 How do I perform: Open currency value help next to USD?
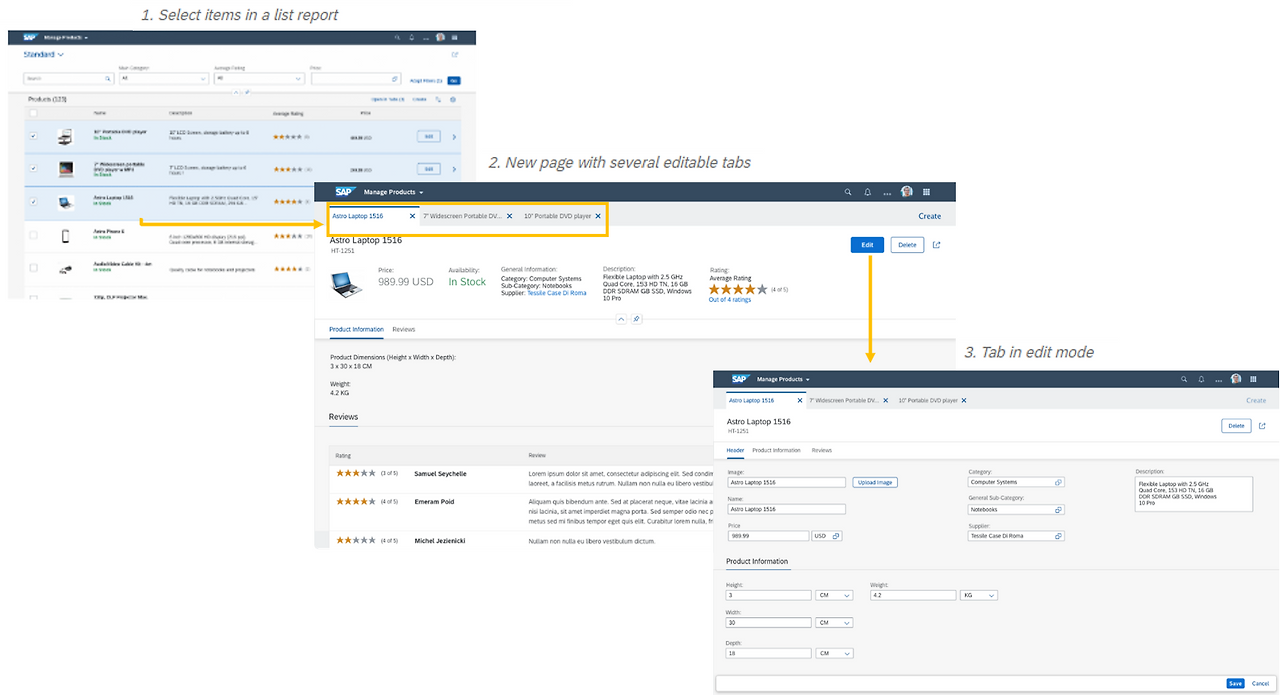tap(836, 536)
